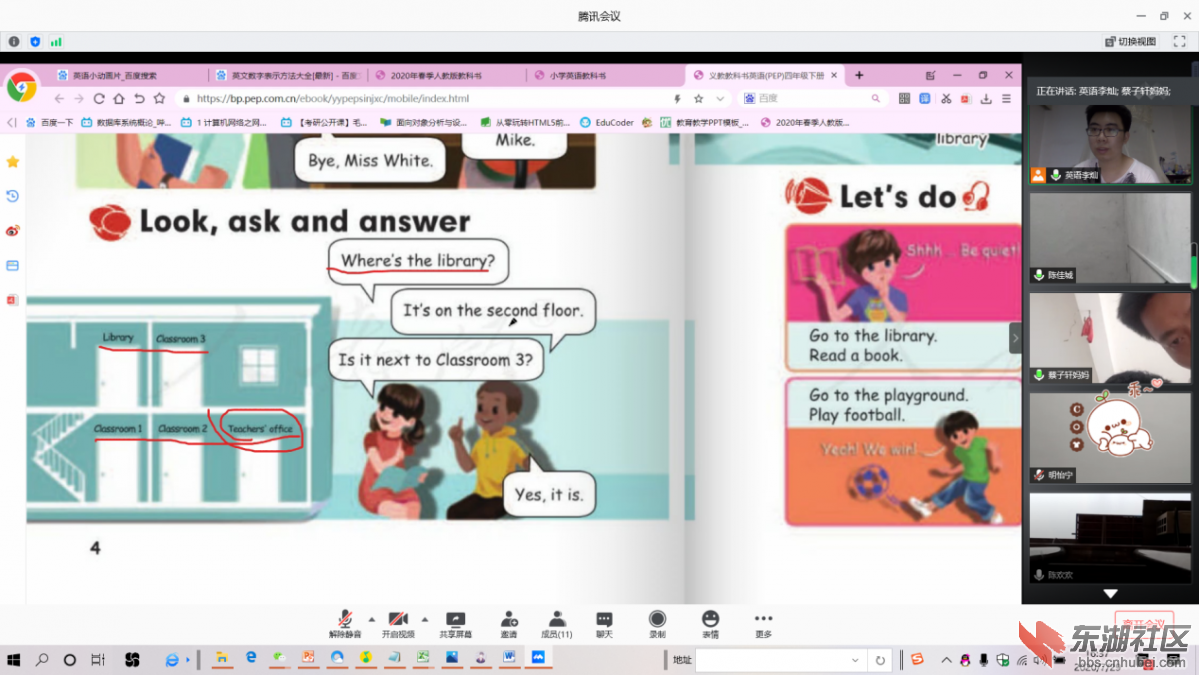Open Task View on the taskbar
Viewport: 1199px width, 675px height.
tap(98, 659)
